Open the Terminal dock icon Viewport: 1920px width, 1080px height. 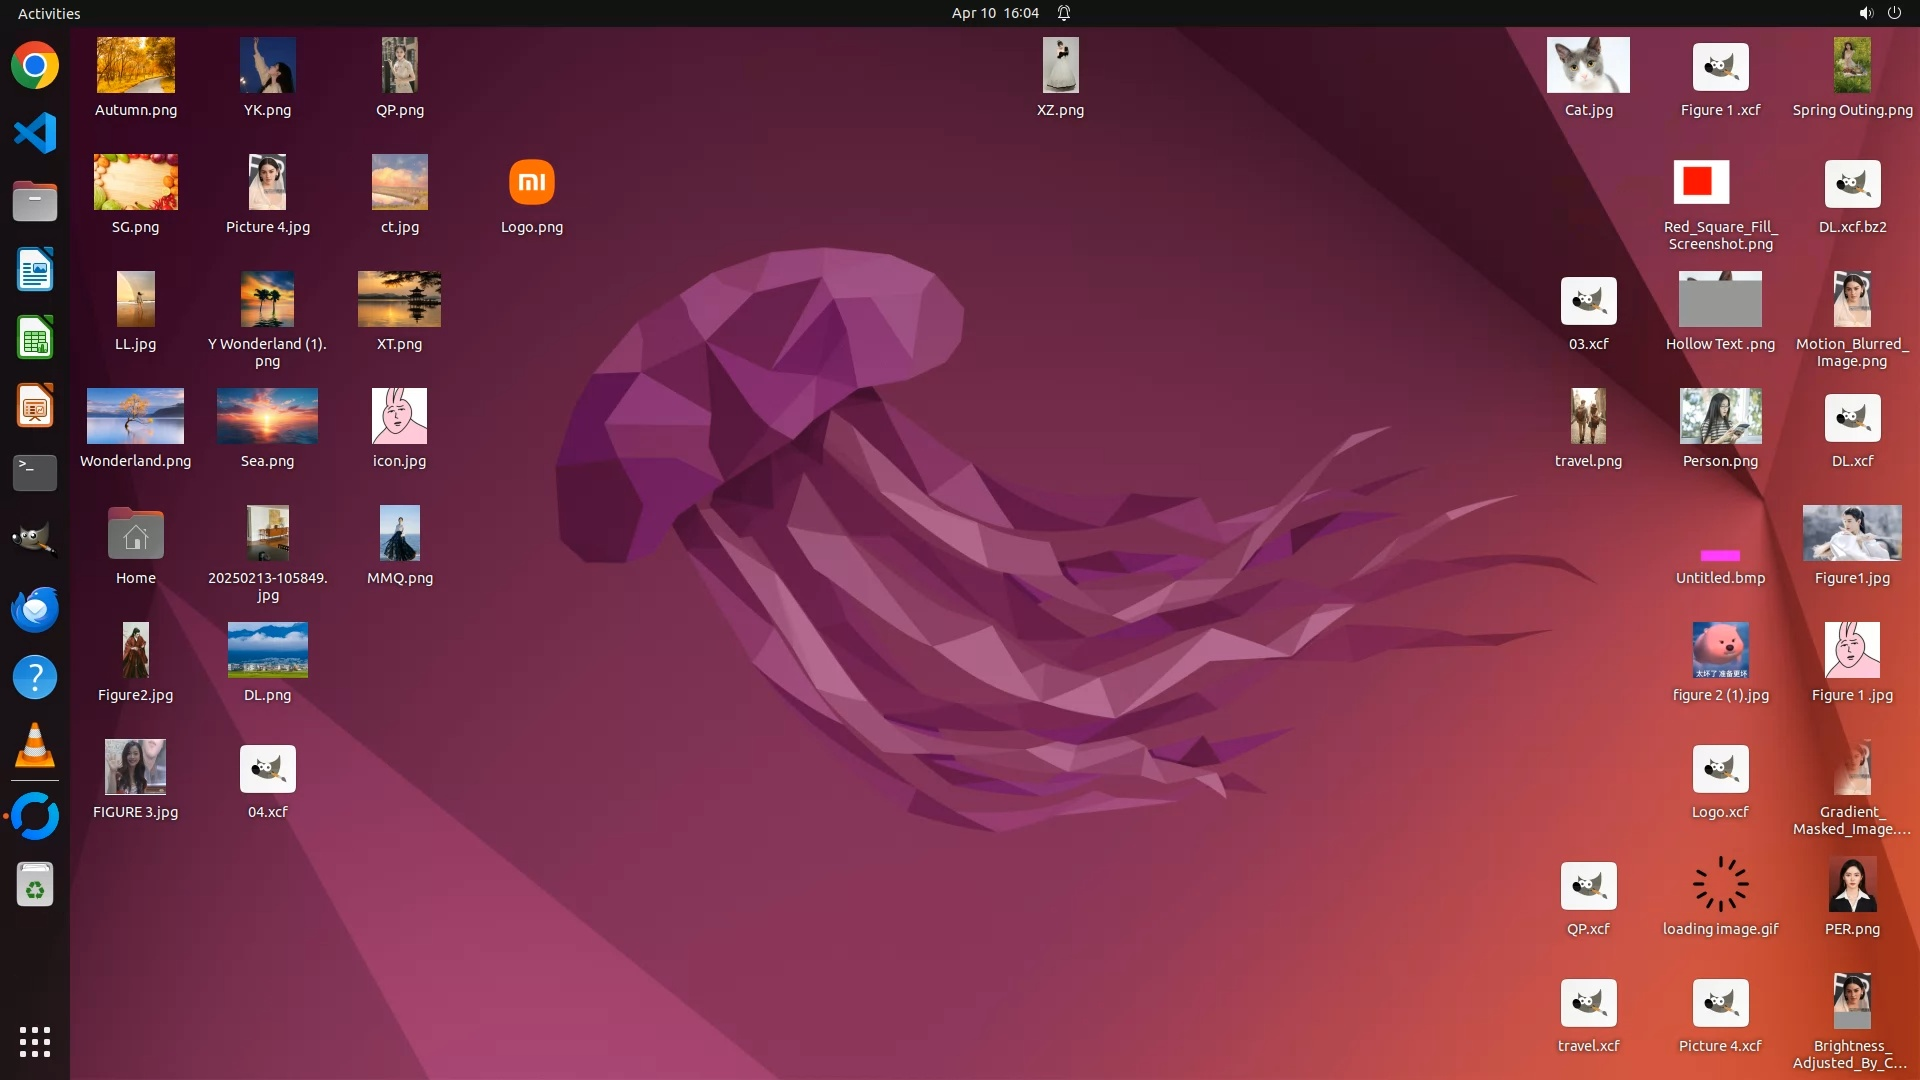click(35, 472)
